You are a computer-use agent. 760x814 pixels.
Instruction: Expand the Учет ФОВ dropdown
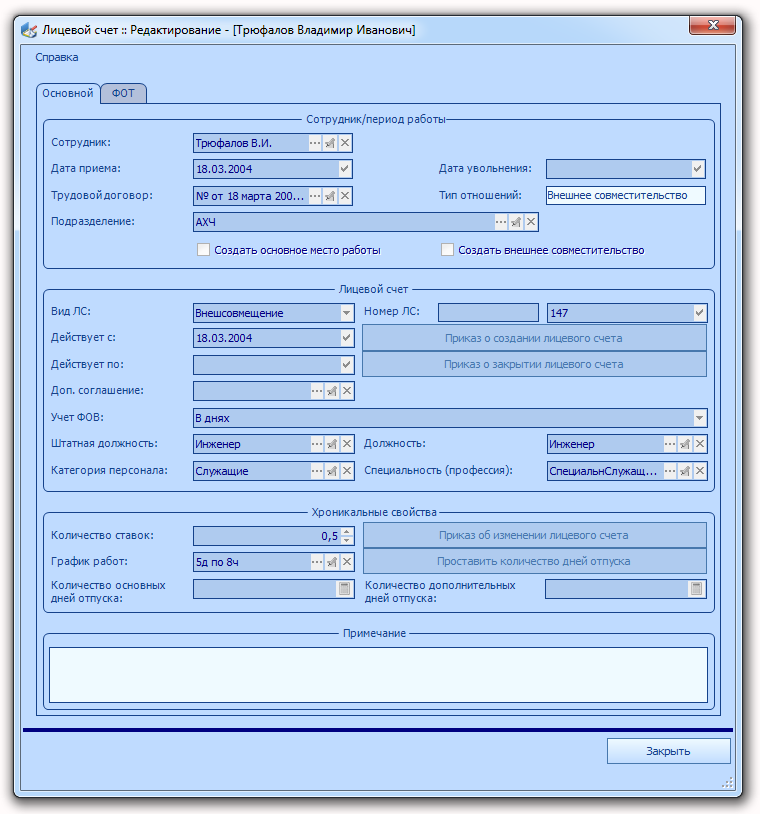[699, 418]
